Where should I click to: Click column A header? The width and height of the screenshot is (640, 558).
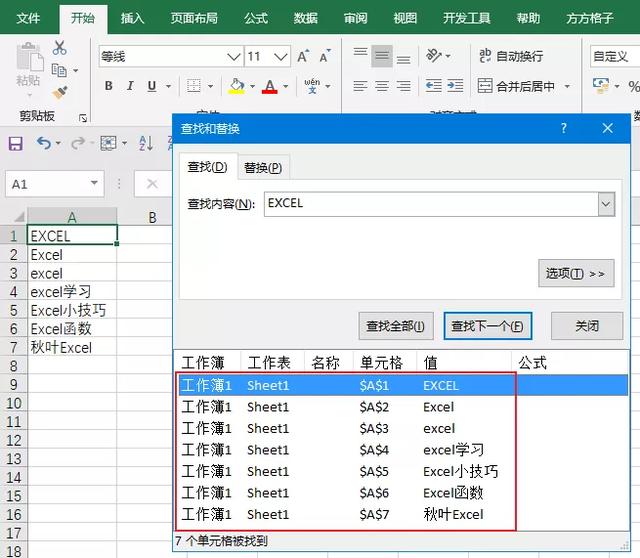click(72, 217)
